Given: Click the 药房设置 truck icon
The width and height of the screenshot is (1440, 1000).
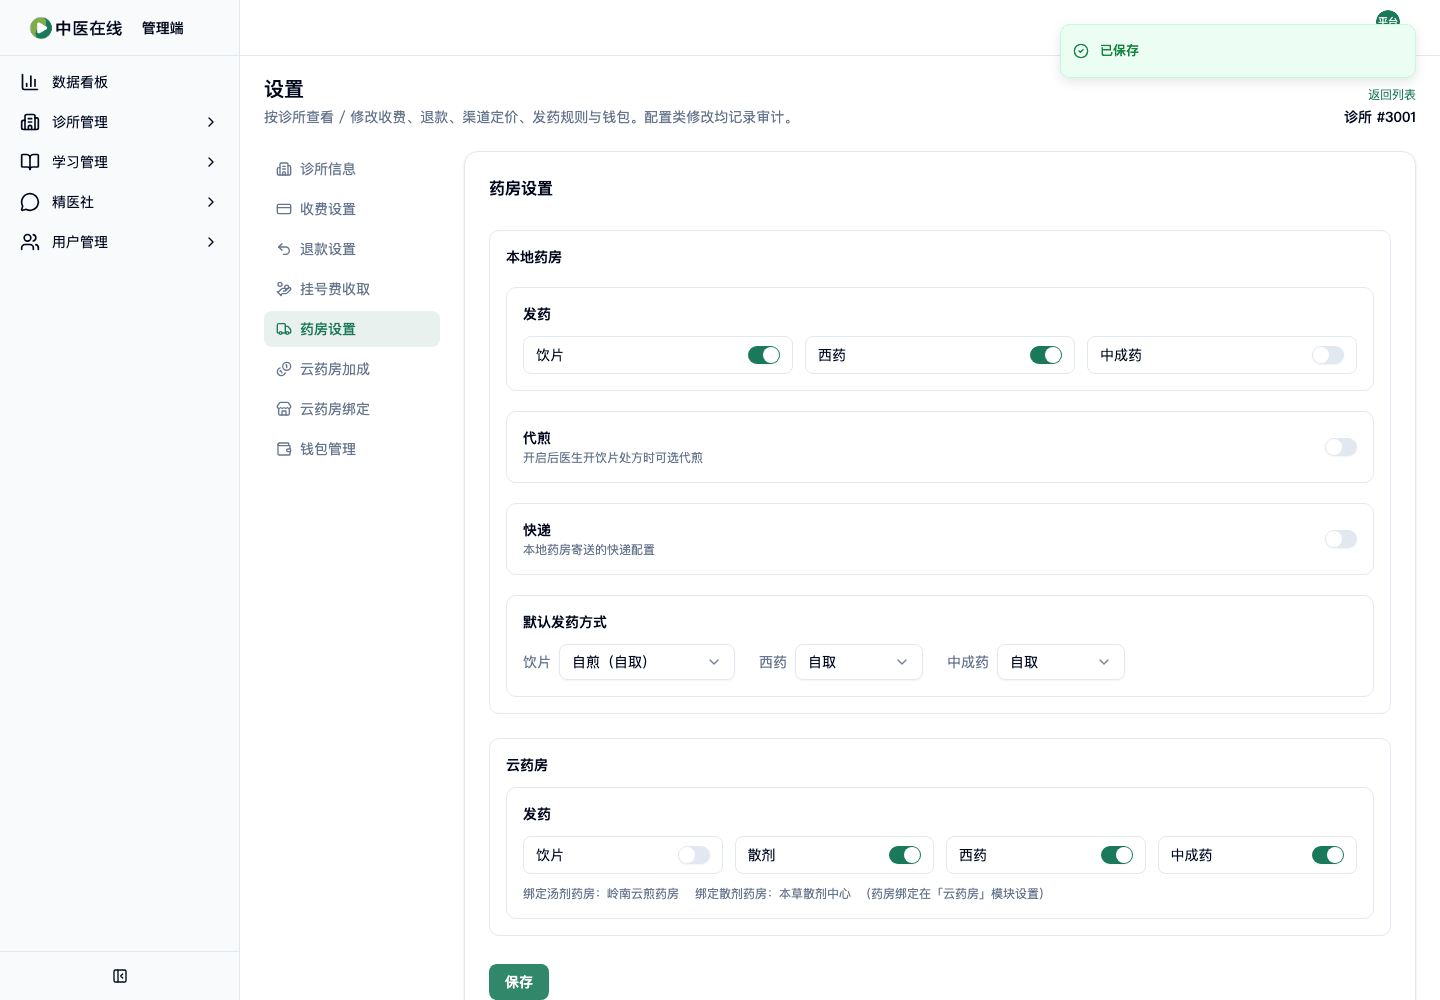Looking at the screenshot, I should tap(284, 329).
